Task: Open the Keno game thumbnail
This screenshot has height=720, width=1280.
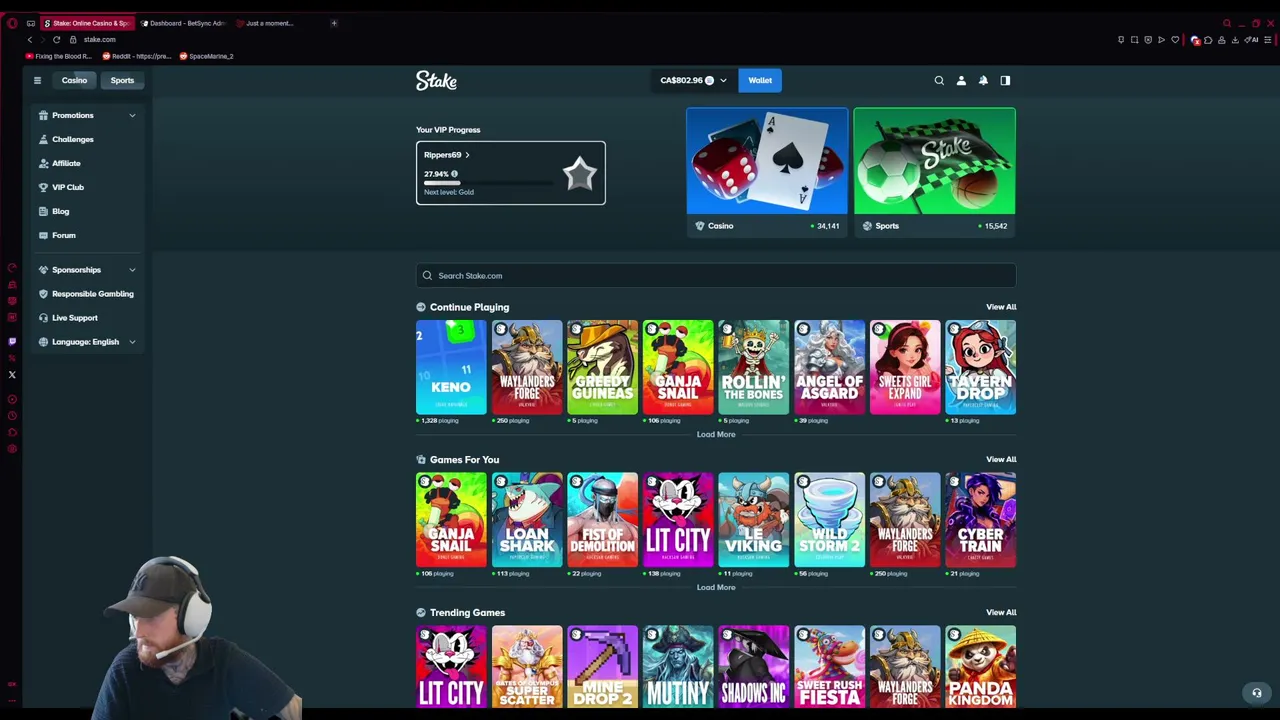Action: click(451, 367)
